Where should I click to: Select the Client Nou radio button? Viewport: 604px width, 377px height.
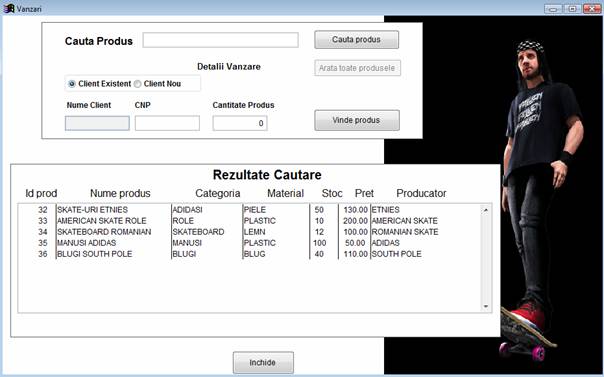138,84
